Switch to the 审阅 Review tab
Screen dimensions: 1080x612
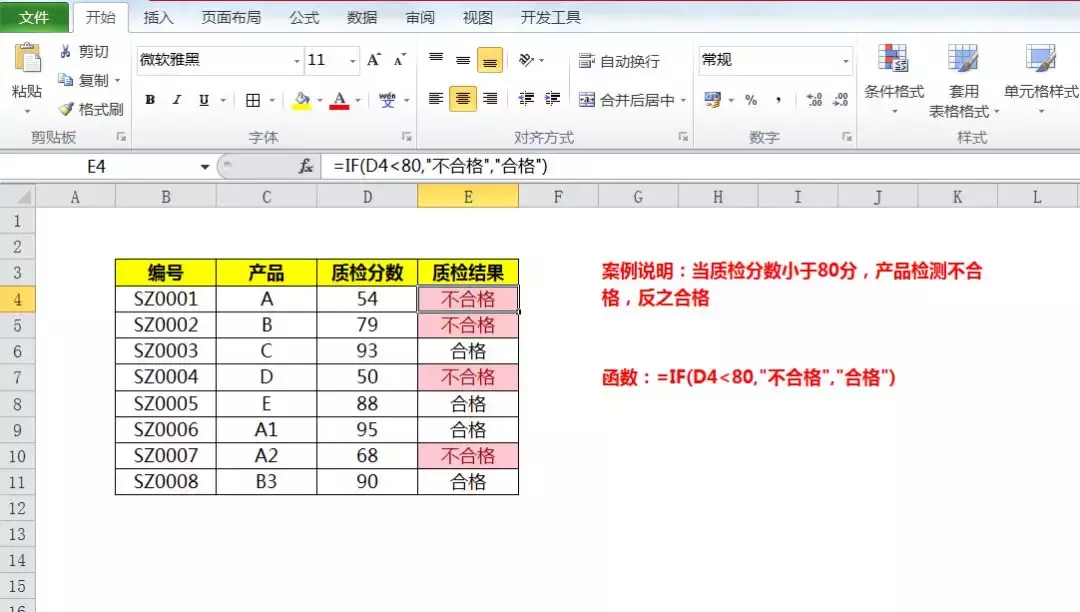[420, 17]
